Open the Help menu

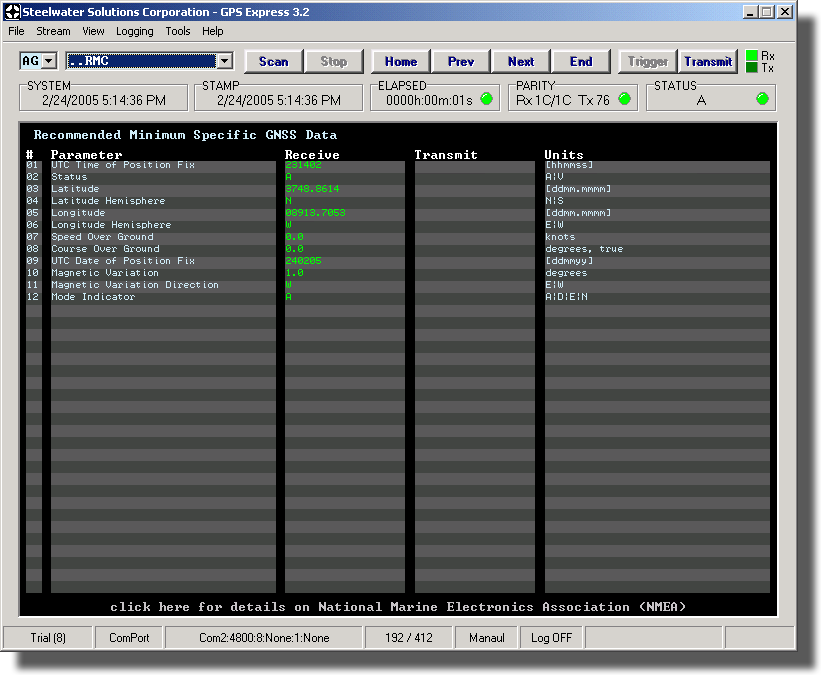point(213,31)
